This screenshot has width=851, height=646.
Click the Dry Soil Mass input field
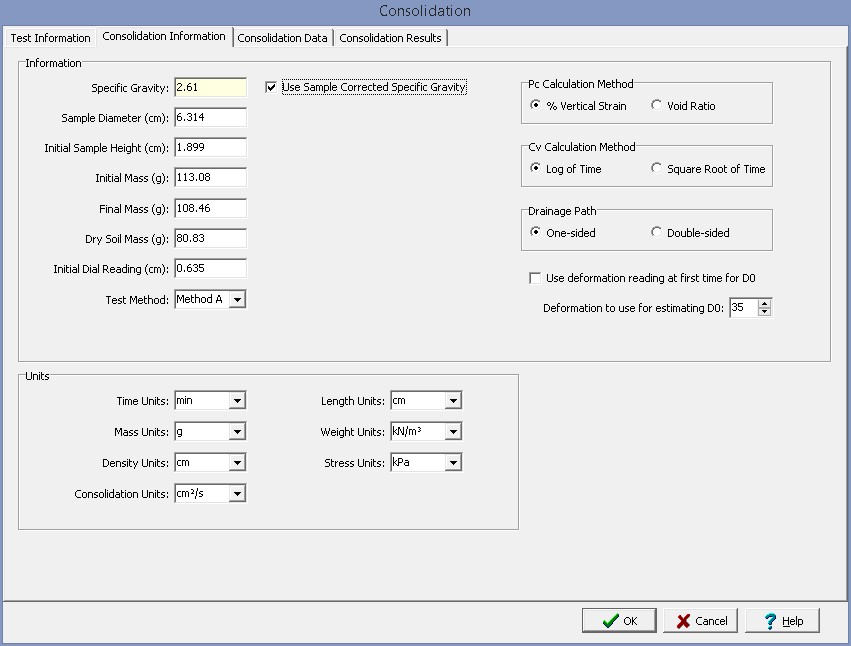(209, 239)
